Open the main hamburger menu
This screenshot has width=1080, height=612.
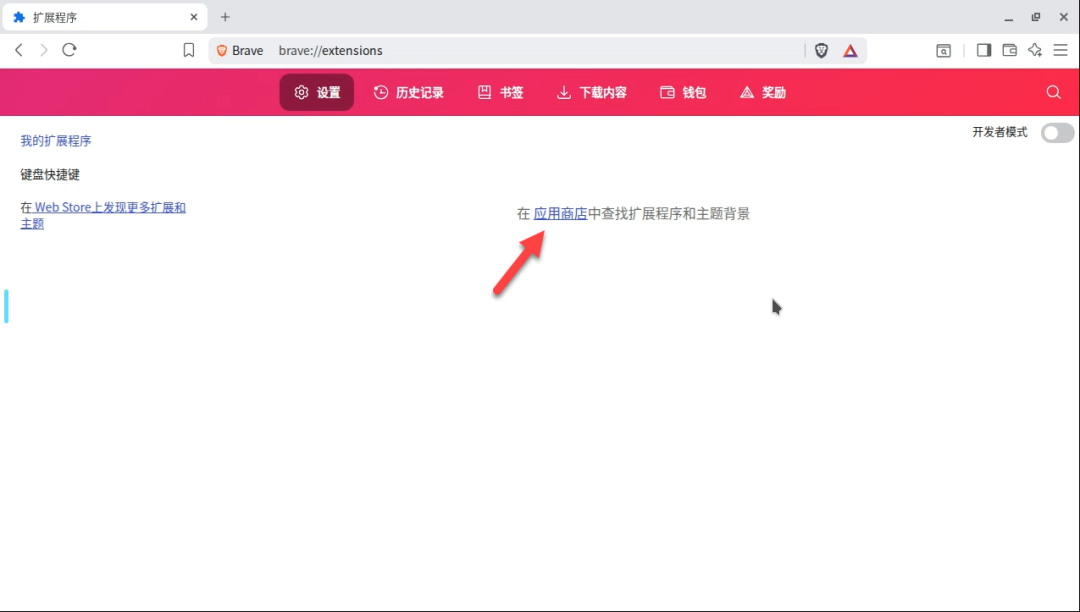pyautogui.click(x=1060, y=50)
